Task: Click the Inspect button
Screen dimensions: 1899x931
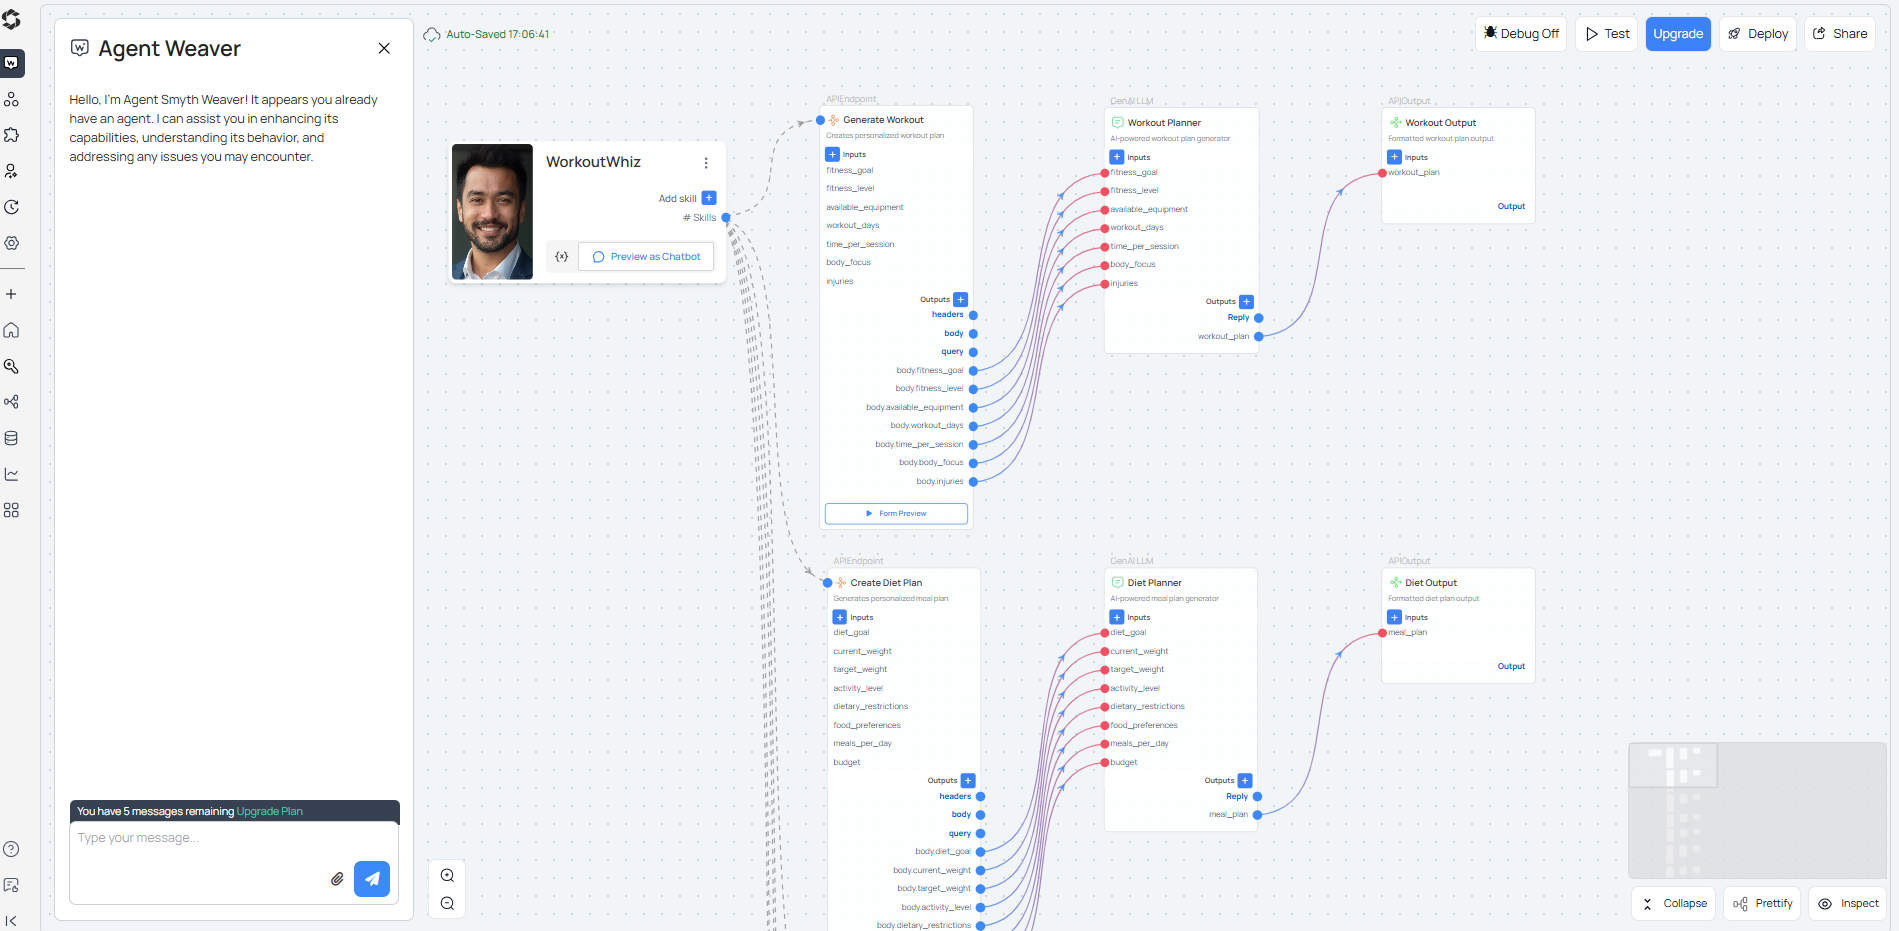Action: [1848, 904]
